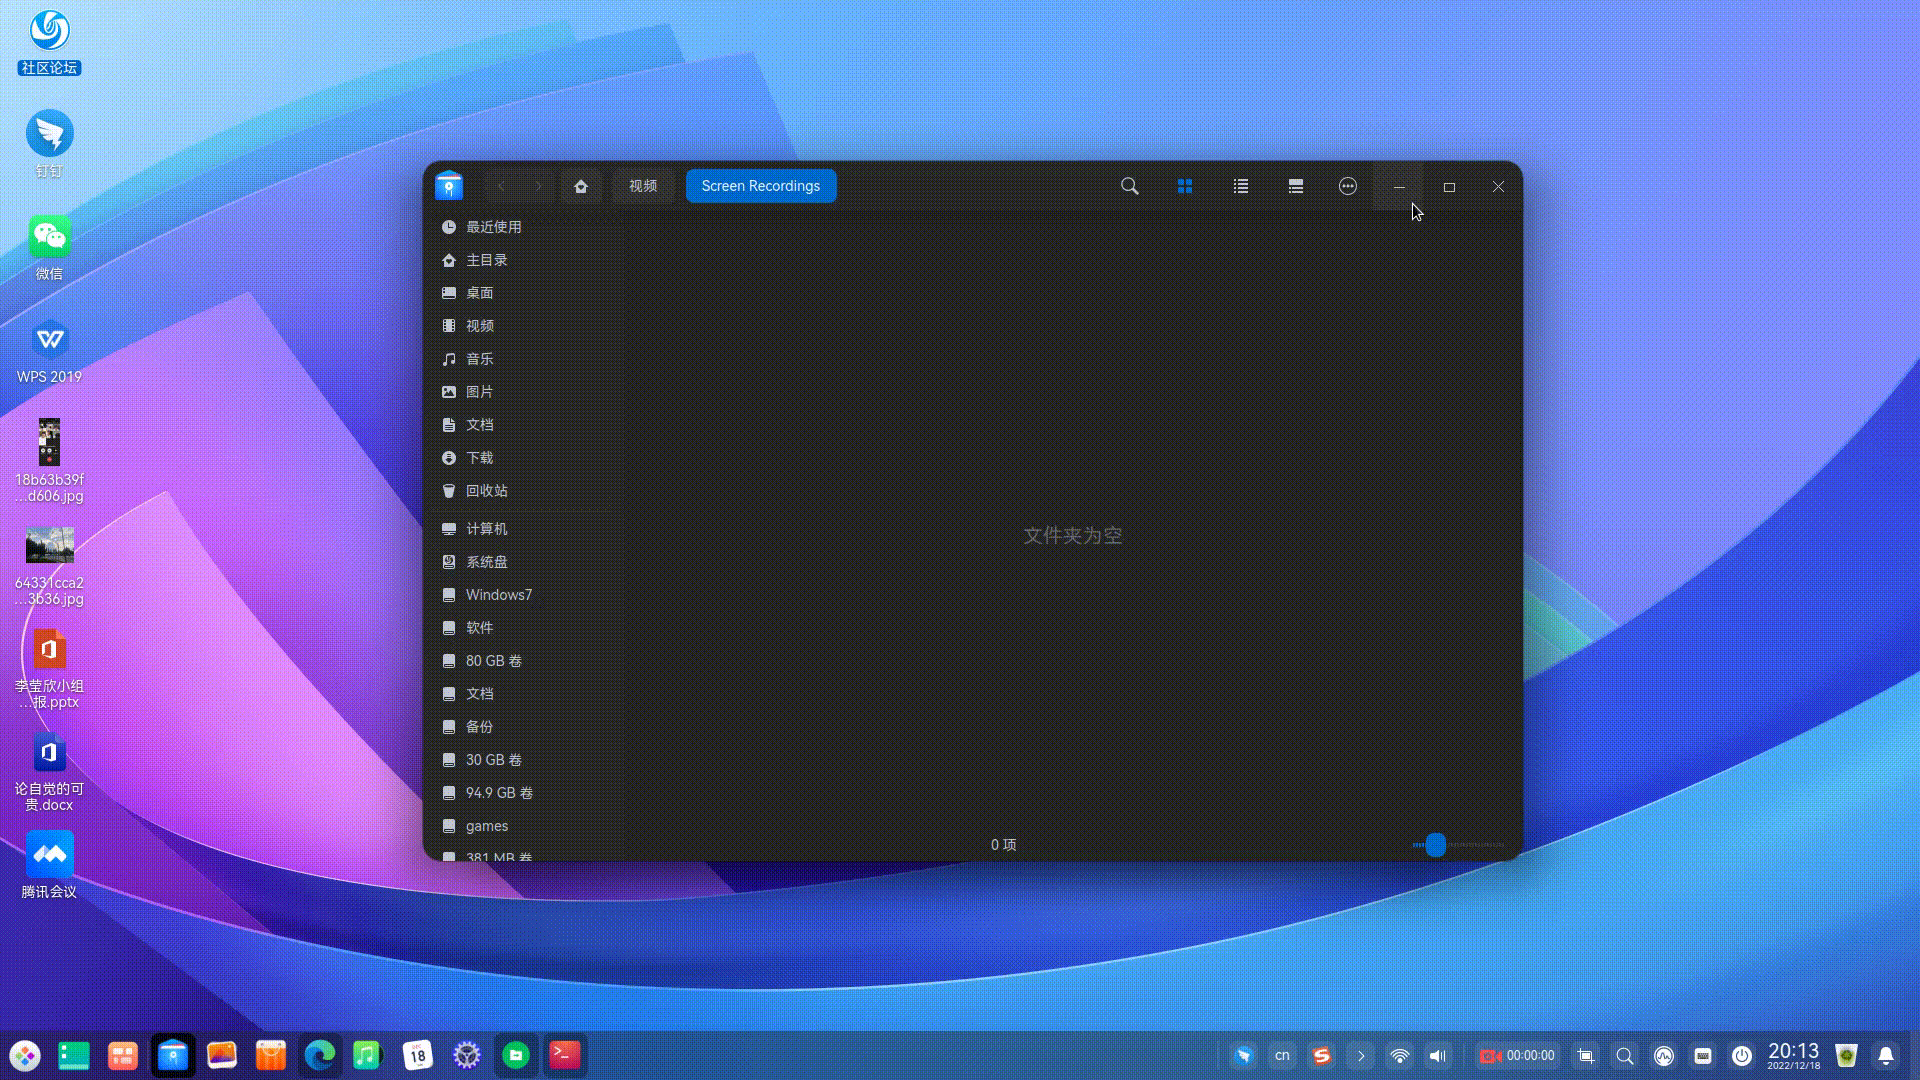Viewport: 1920px width, 1080px height.
Task: Toggle mute via the volume tray icon
Action: (1438, 1055)
